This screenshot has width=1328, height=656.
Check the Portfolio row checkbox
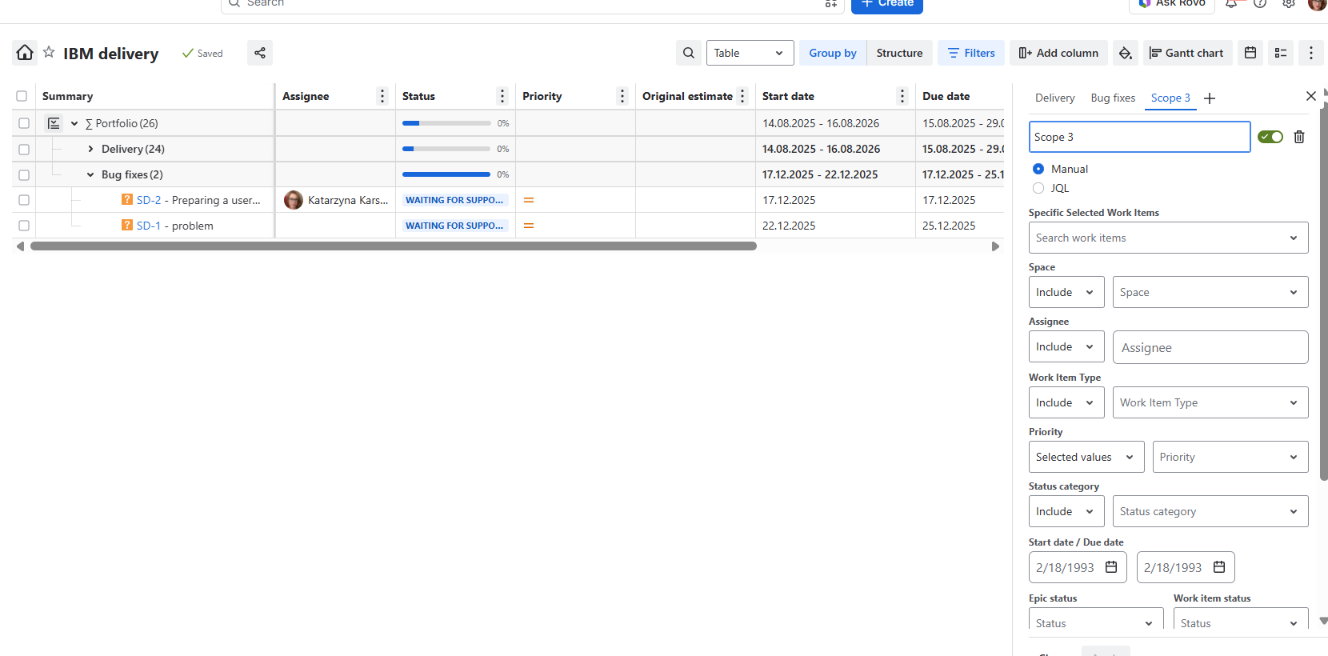pos(23,123)
